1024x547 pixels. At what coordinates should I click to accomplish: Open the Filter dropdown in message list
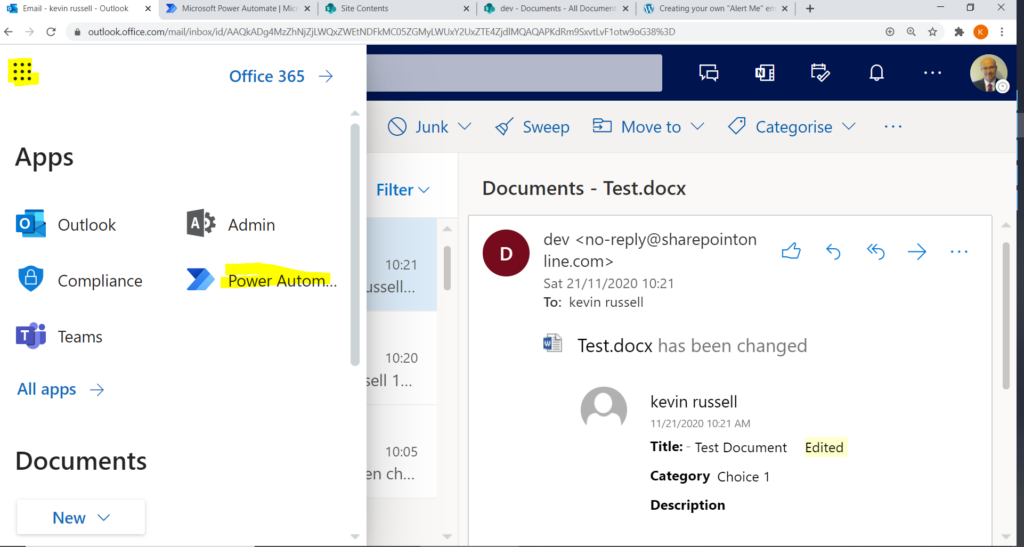403,190
